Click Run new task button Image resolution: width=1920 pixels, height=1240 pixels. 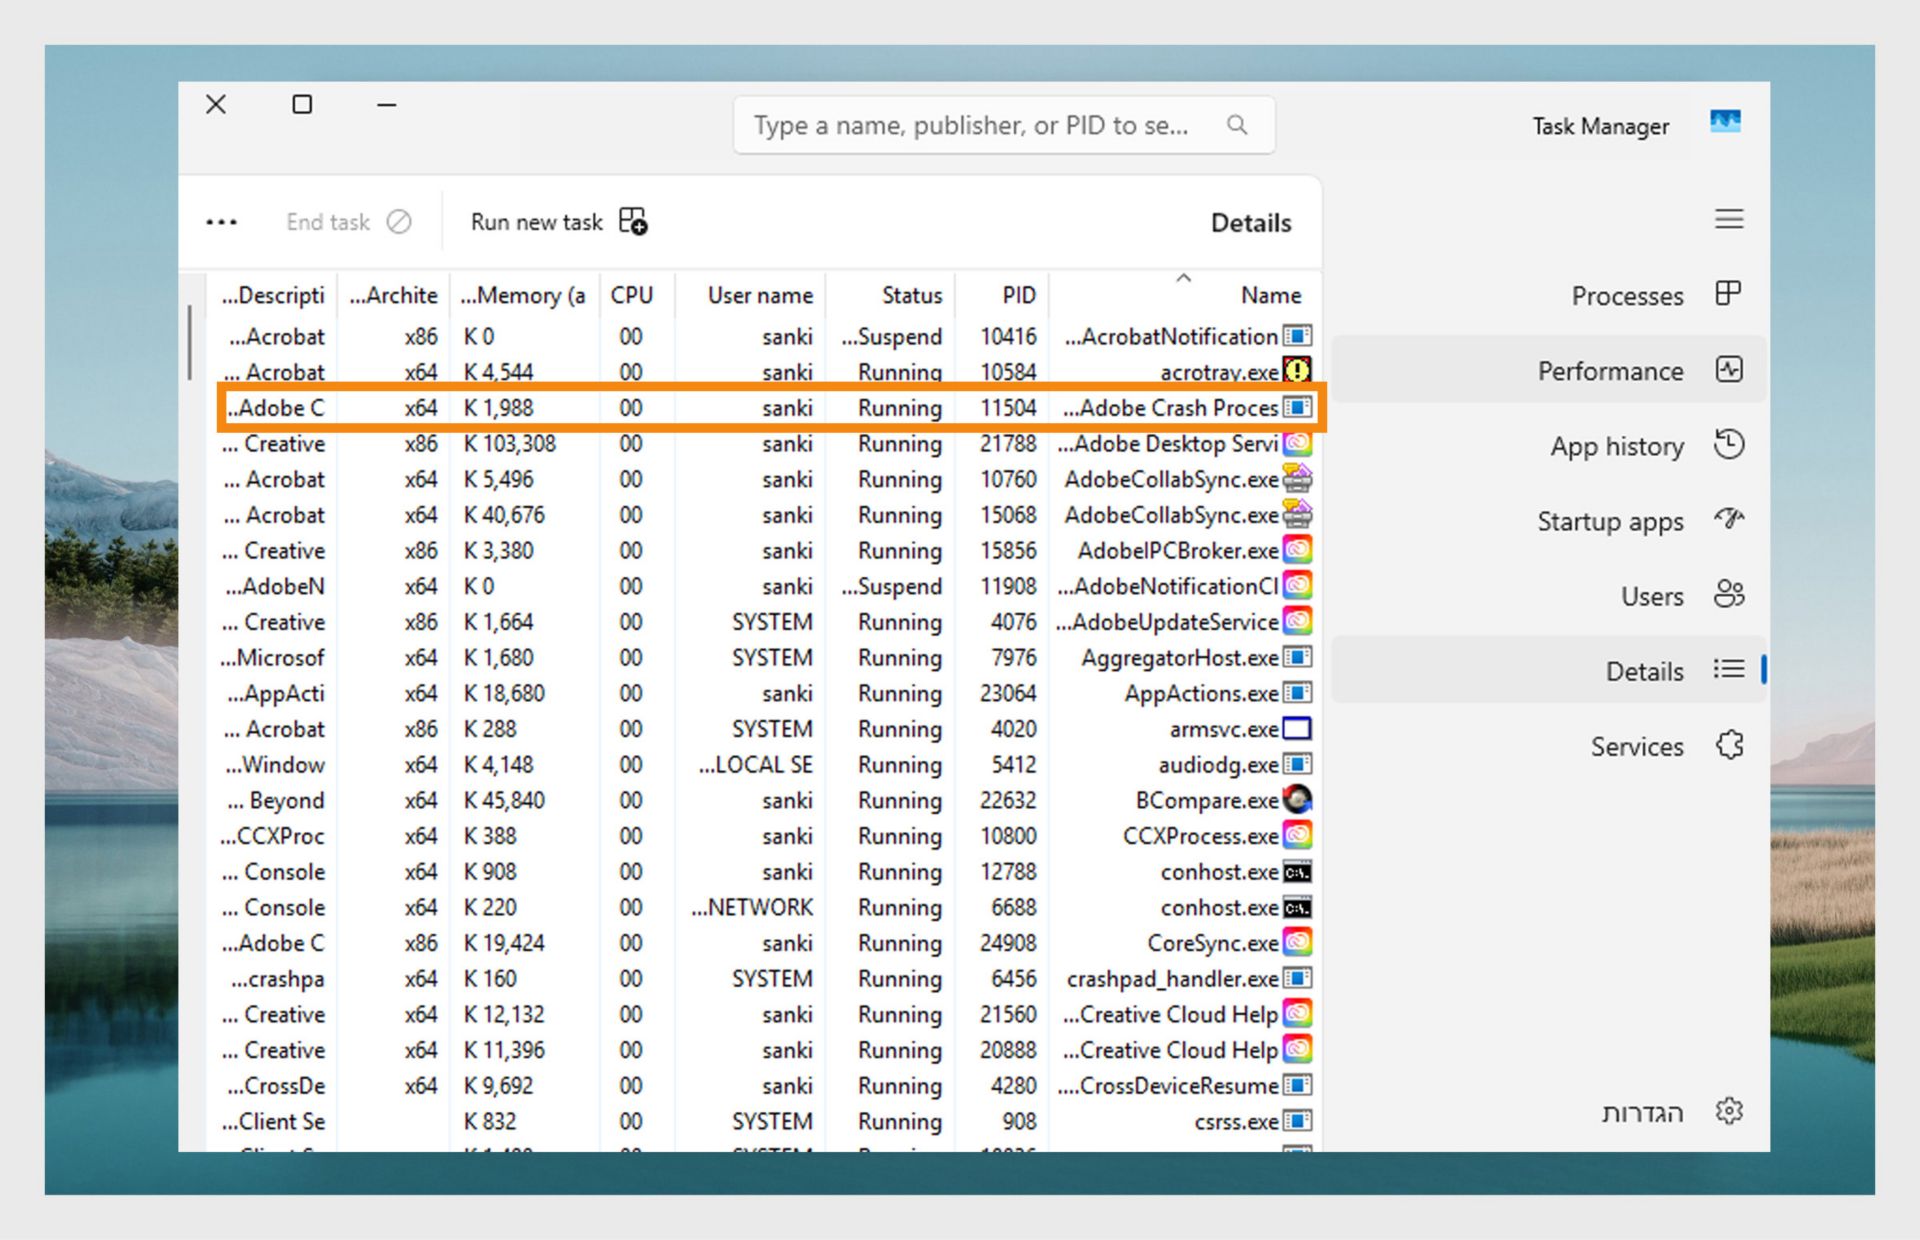tap(537, 222)
